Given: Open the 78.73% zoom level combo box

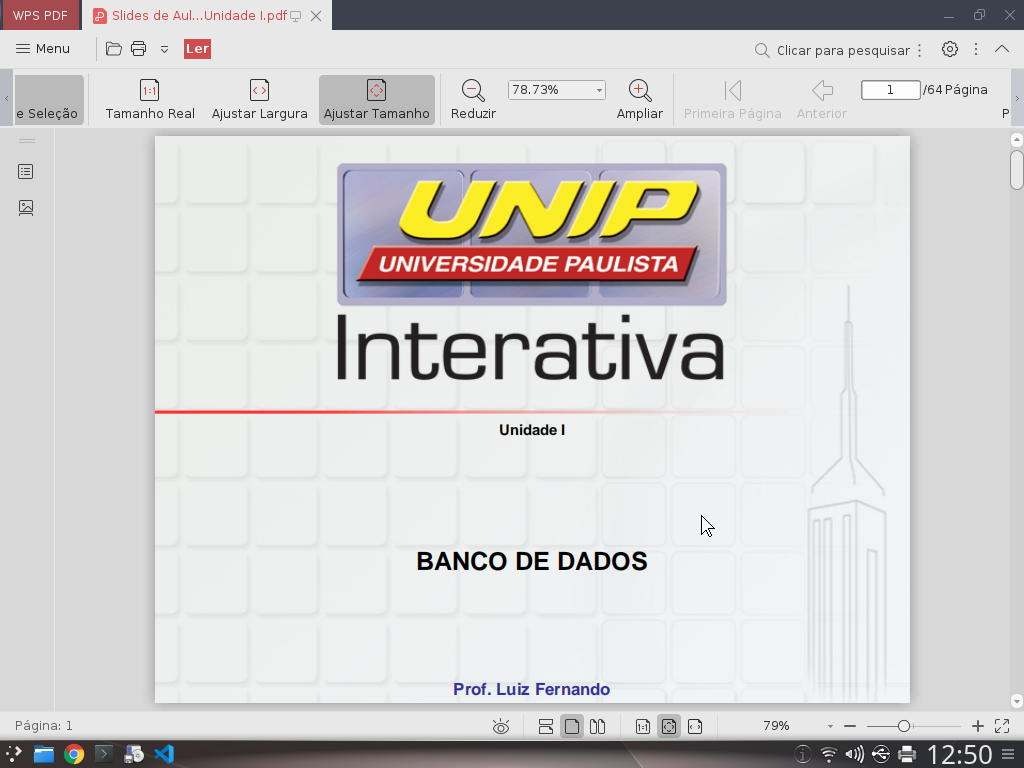Looking at the screenshot, I should coord(556,89).
